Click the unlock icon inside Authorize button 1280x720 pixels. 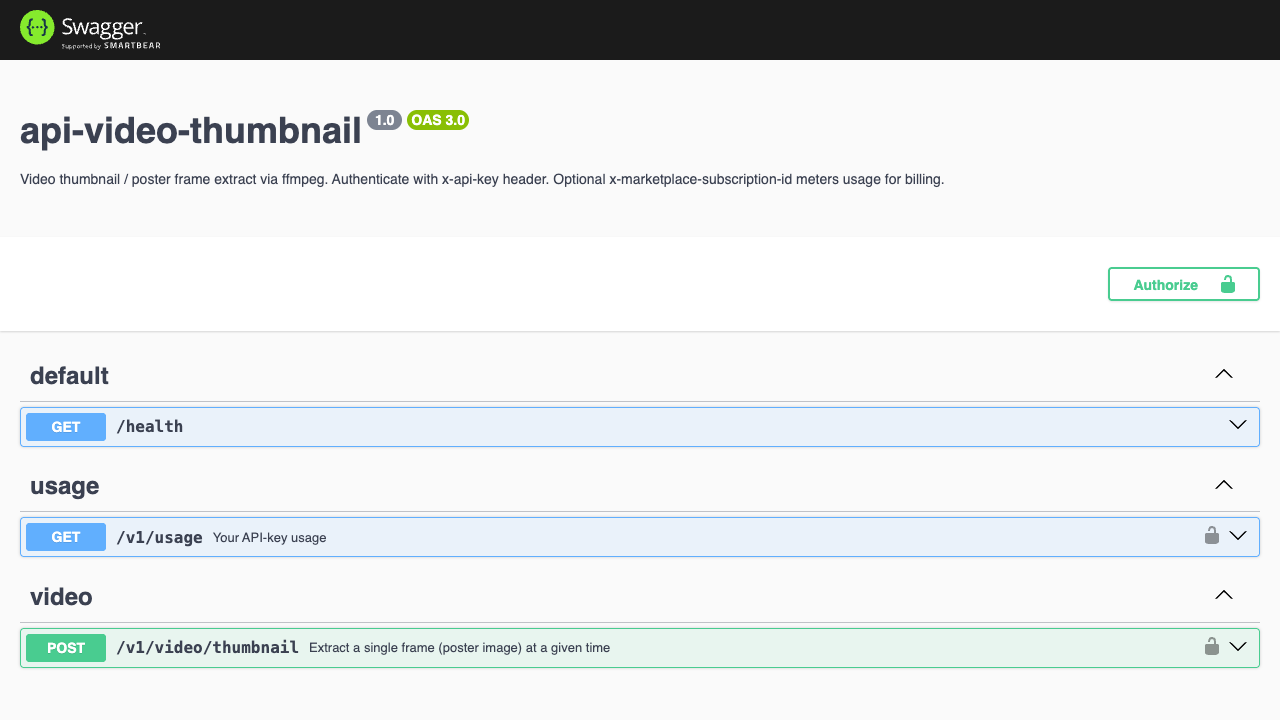[1227, 284]
